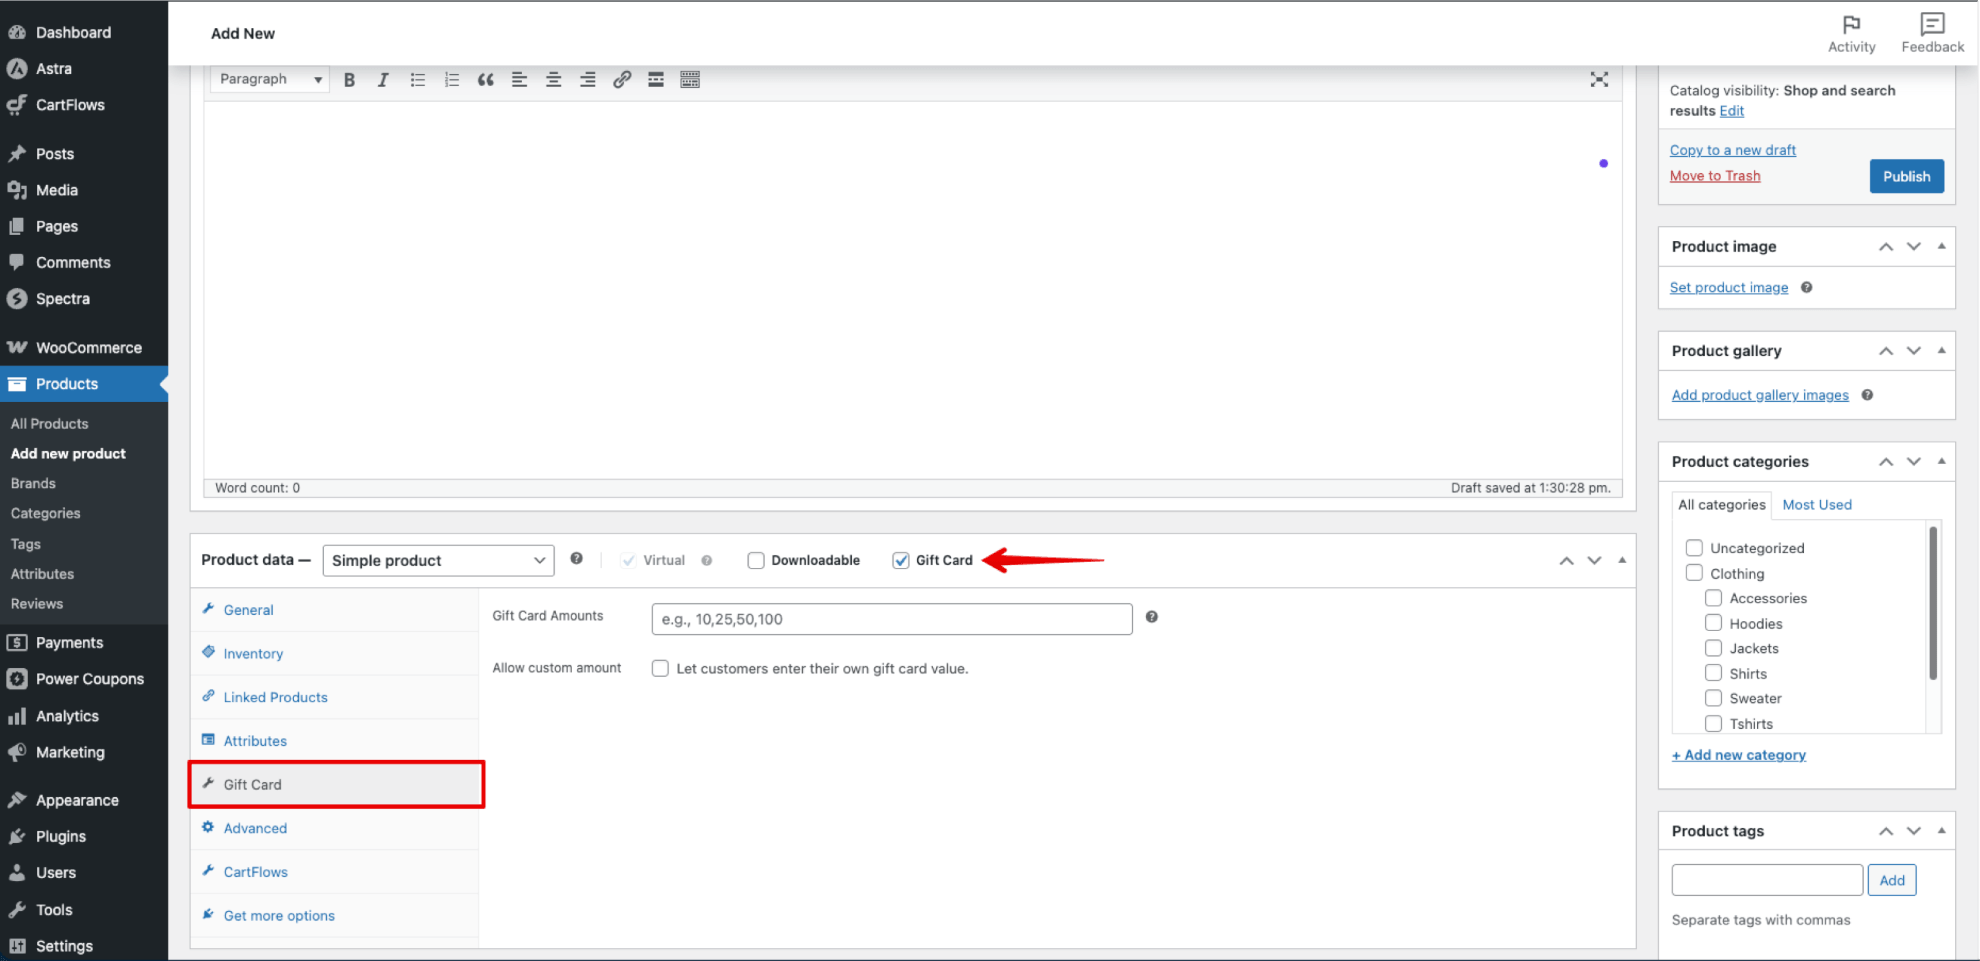Open the Simple product type dropdown
Image resolution: width=1980 pixels, height=961 pixels.
coord(438,561)
